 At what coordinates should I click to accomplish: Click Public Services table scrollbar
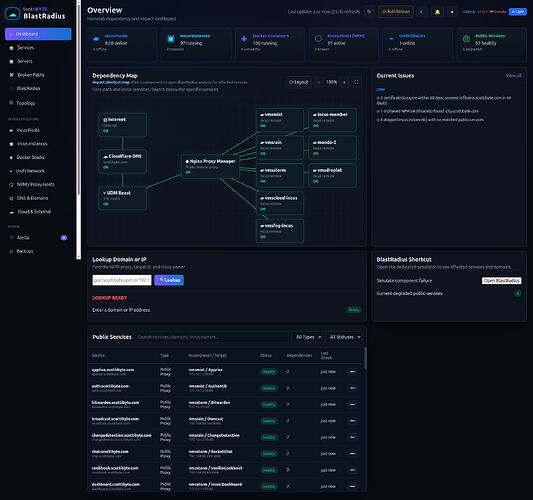pos(365,358)
